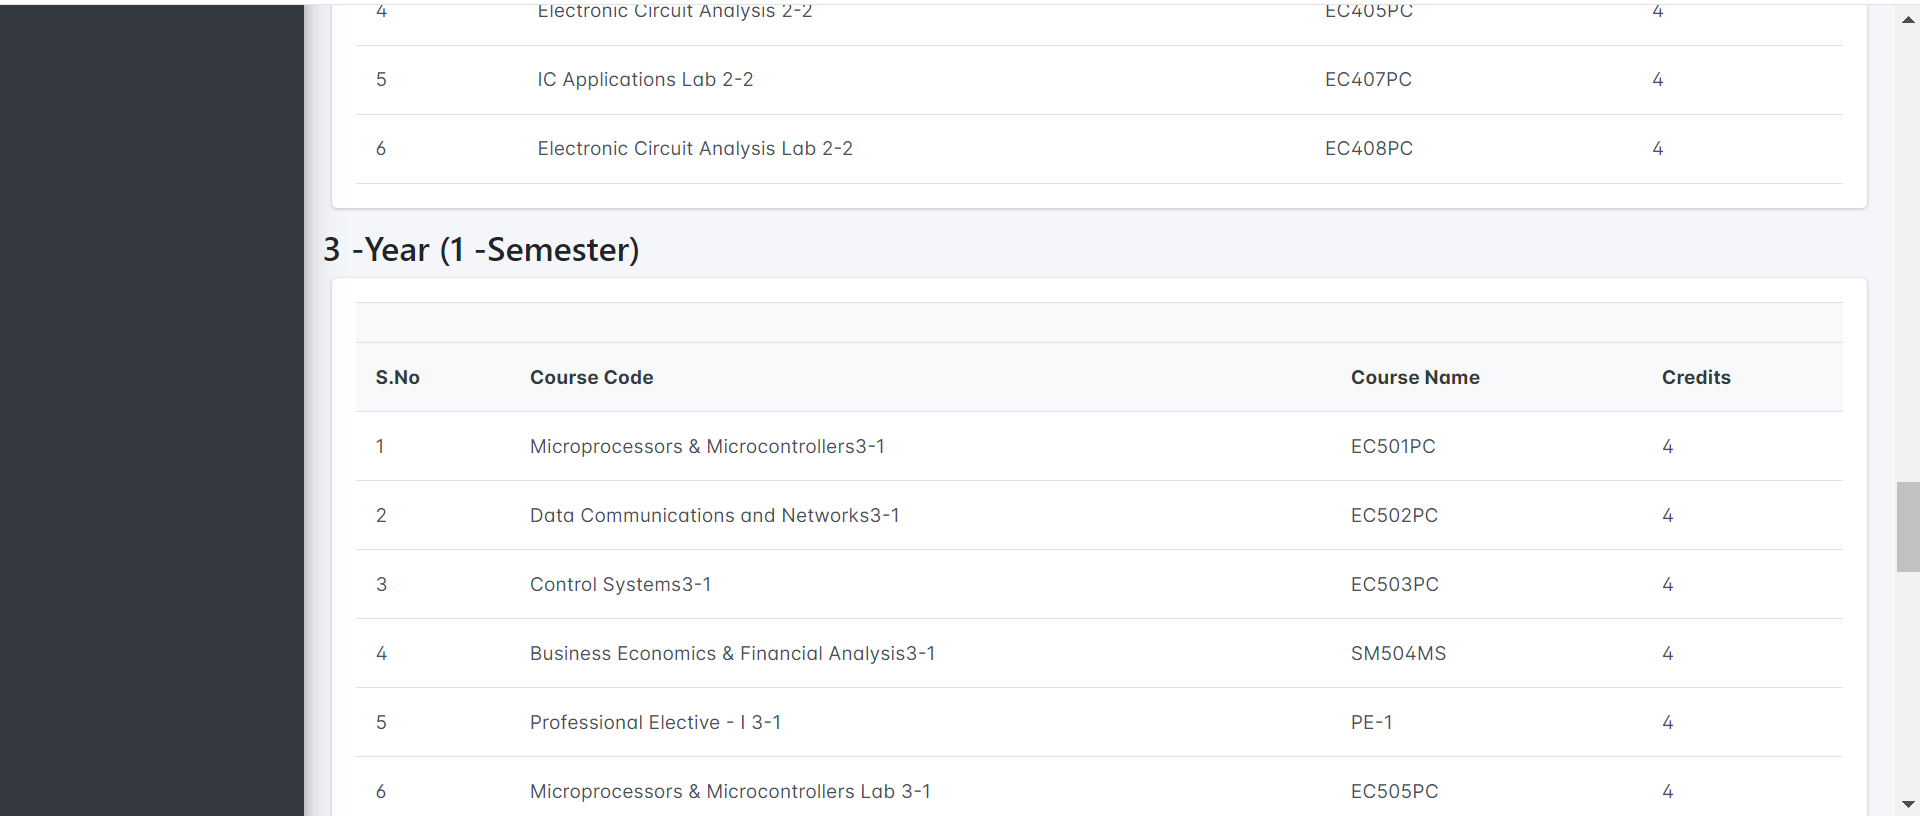Select 'Microprocessors & Microcontrollers3-1' cell

click(x=707, y=447)
